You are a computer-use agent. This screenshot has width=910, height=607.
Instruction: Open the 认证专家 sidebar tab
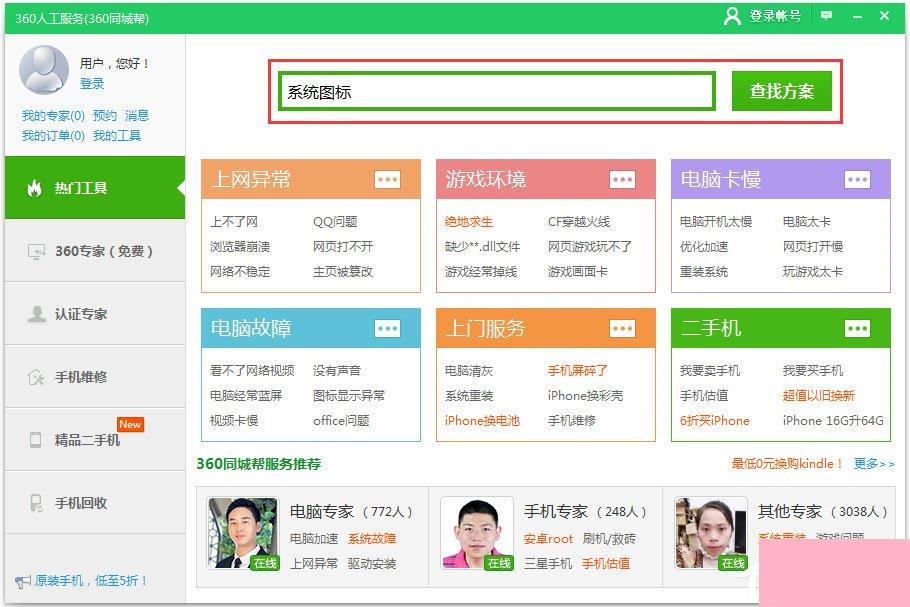pyautogui.click(x=95, y=314)
